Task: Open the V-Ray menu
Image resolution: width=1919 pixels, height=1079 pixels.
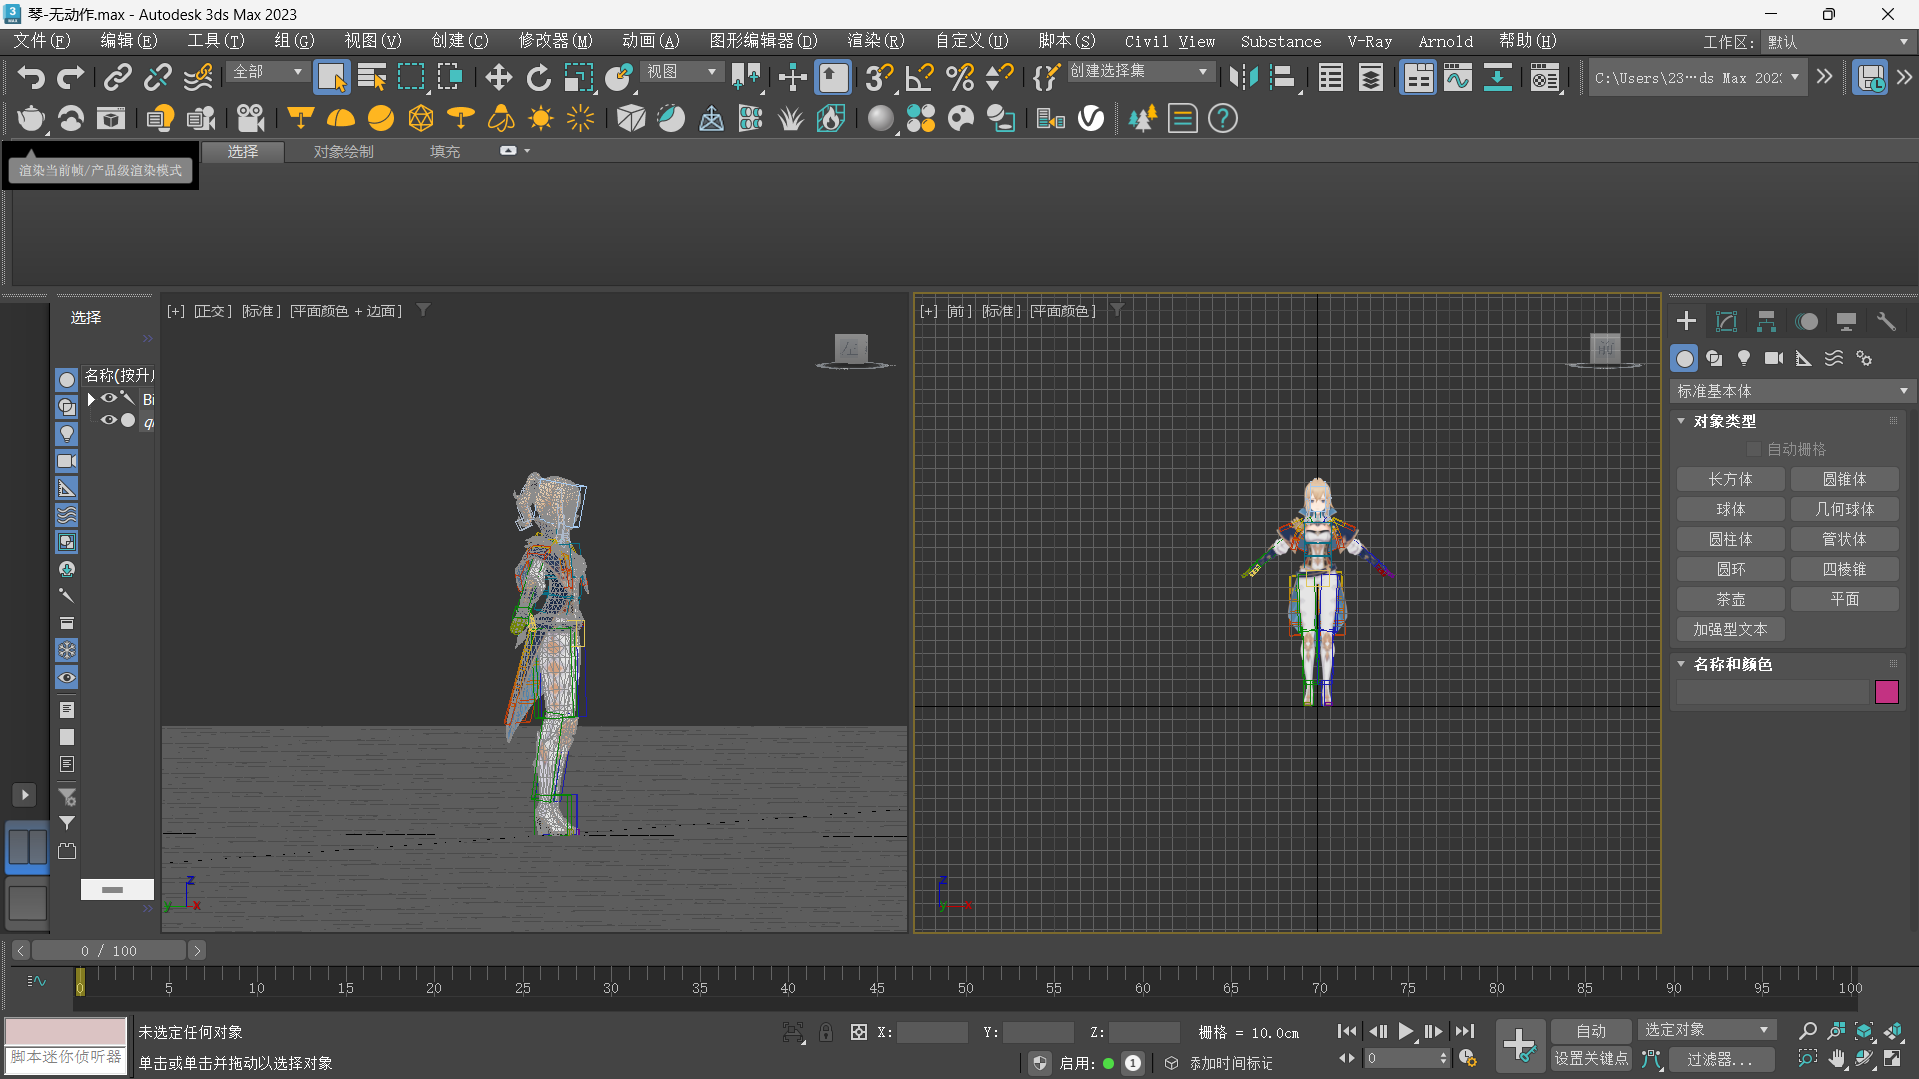Action: tap(1369, 41)
